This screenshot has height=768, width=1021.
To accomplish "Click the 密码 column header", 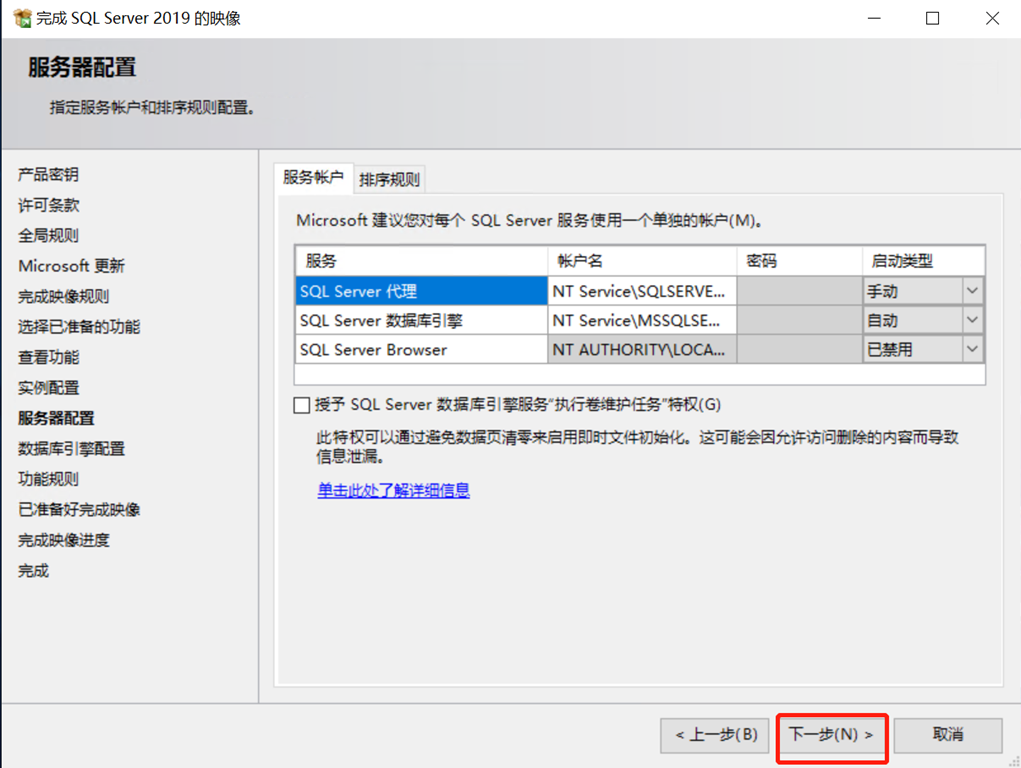I will tap(800, 261).
